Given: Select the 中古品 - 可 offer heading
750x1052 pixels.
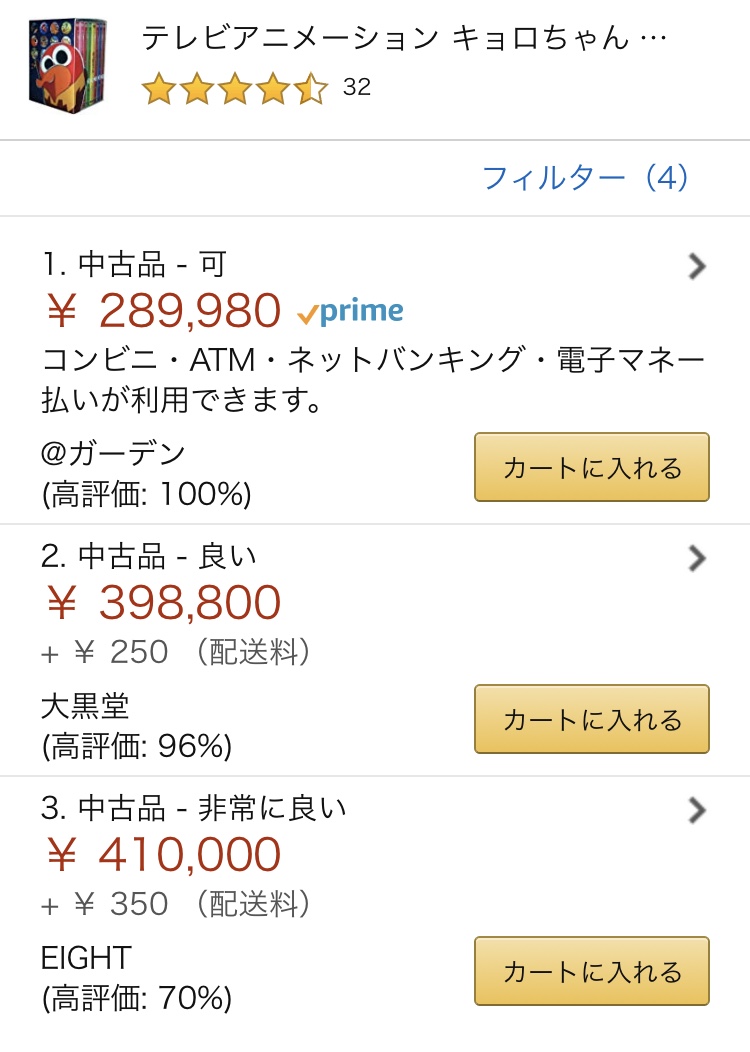Looking at the screenshot, I should click(x=134, y=265).
